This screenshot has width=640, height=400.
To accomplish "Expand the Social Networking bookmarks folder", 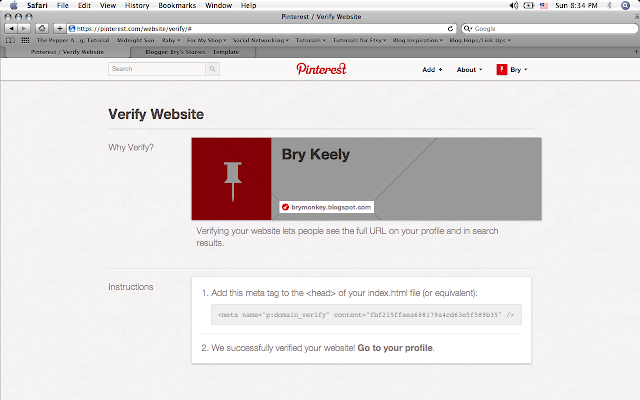I will 261,40.
